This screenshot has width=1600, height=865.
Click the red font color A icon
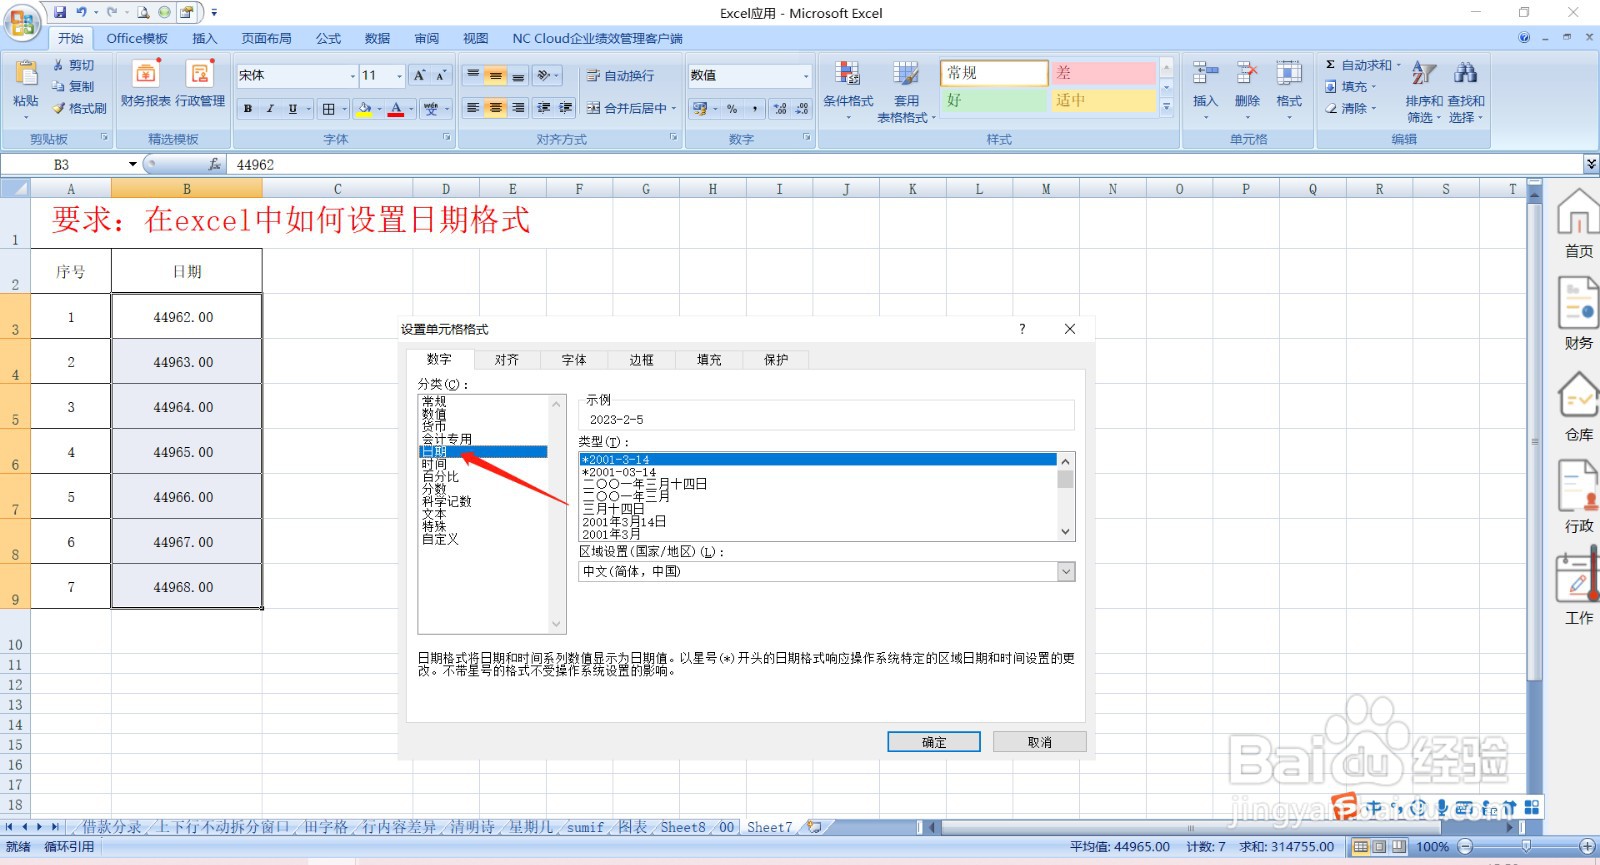[396, 109]
